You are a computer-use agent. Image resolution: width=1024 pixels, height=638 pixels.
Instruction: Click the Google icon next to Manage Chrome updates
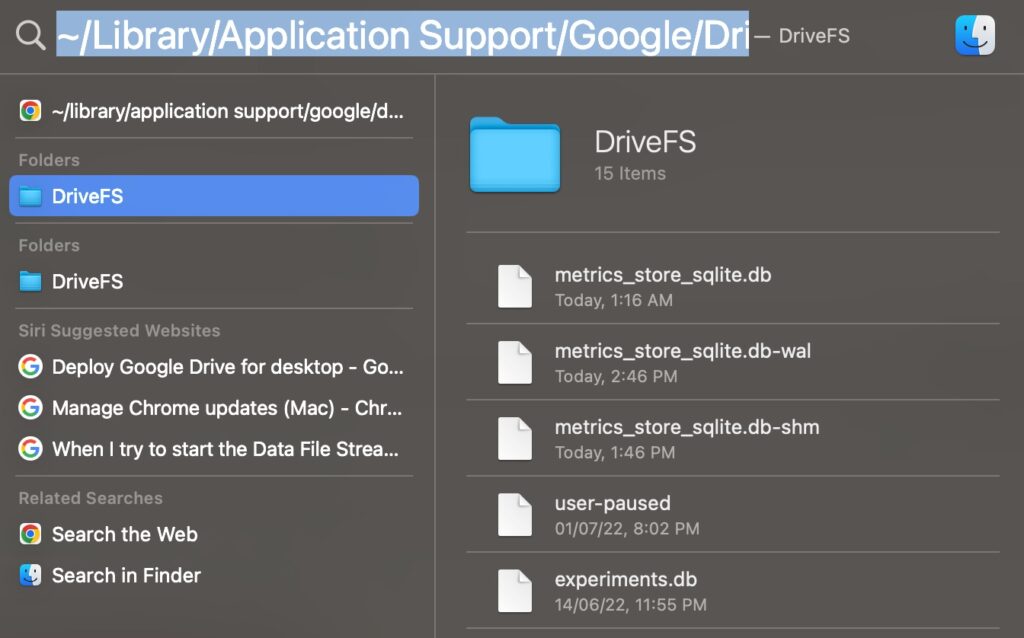pyautogui.click(x=29, y=408)
